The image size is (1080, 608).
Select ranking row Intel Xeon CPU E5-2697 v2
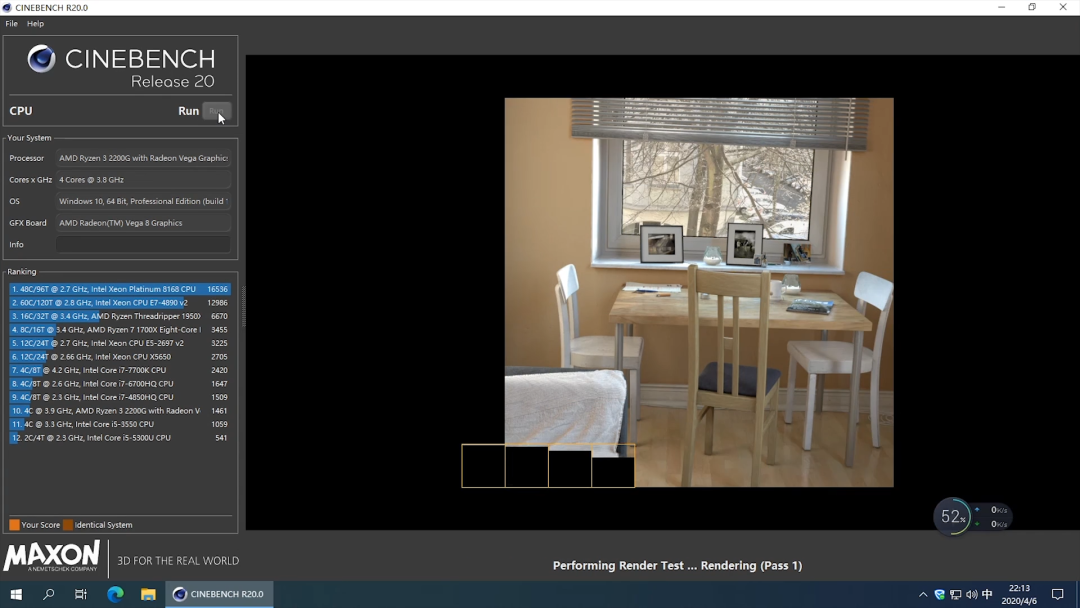tap(120, 343)
